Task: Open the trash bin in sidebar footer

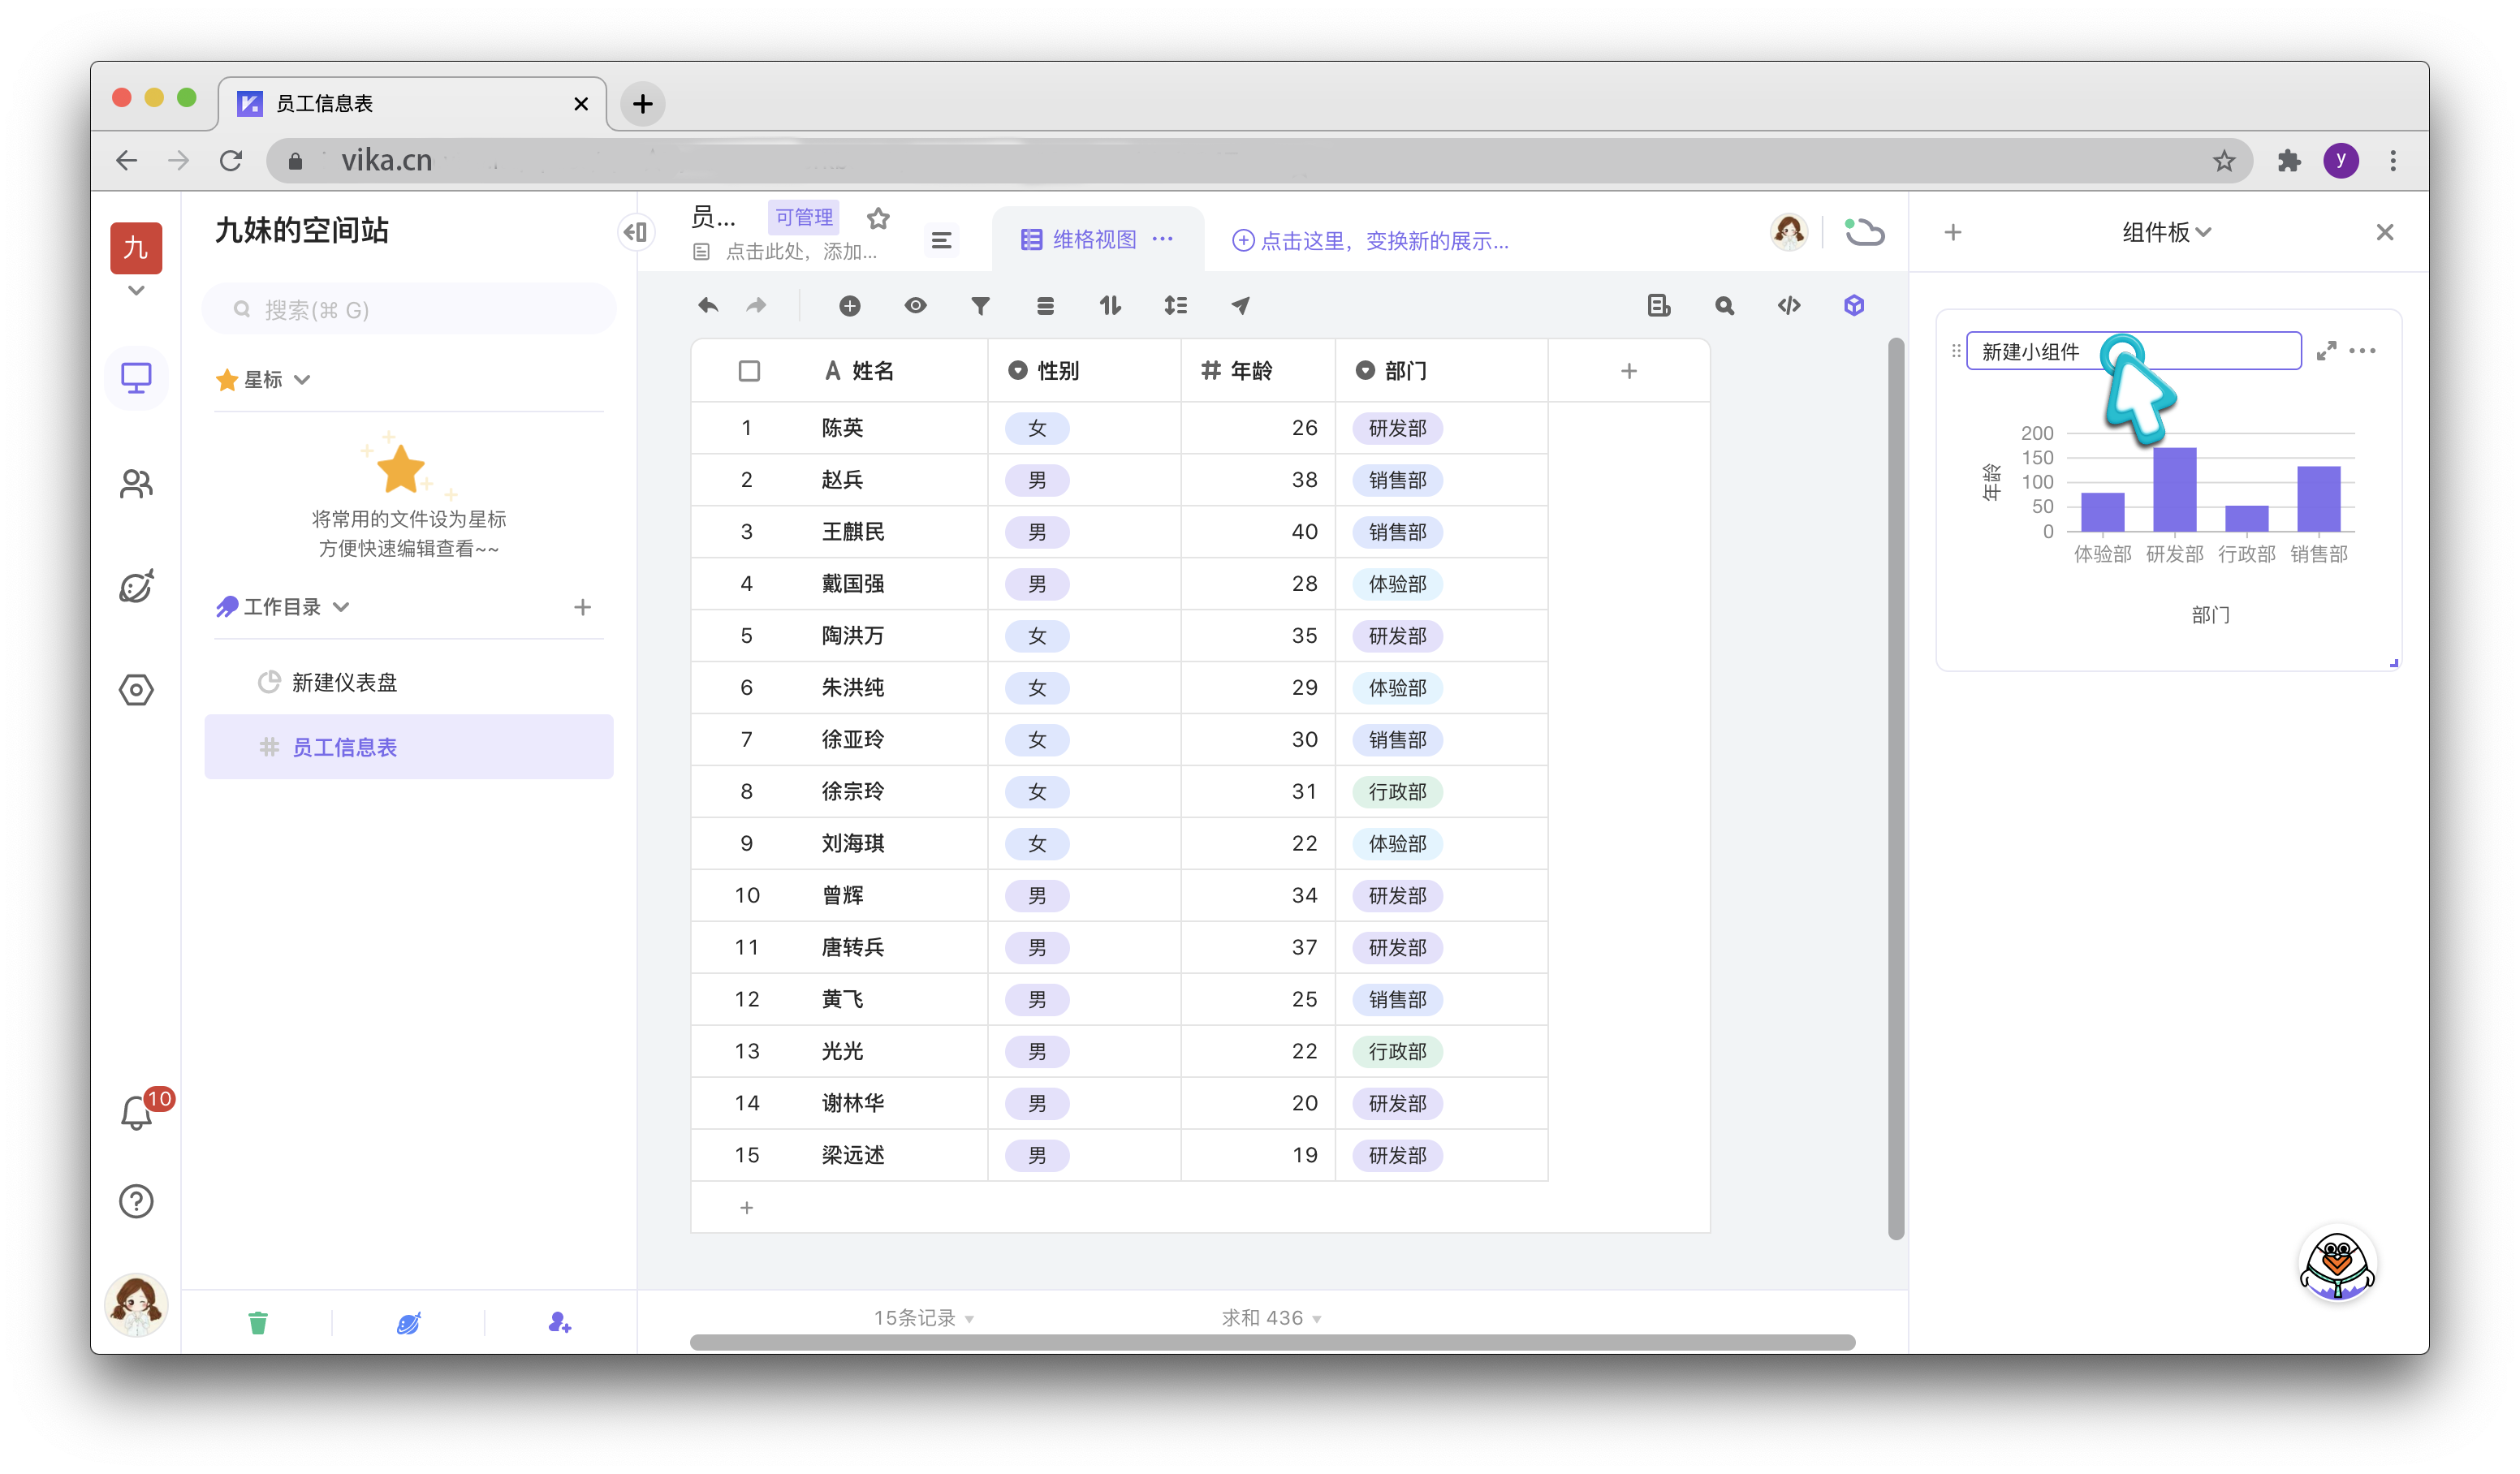Action: click(x=258, y=1323)
